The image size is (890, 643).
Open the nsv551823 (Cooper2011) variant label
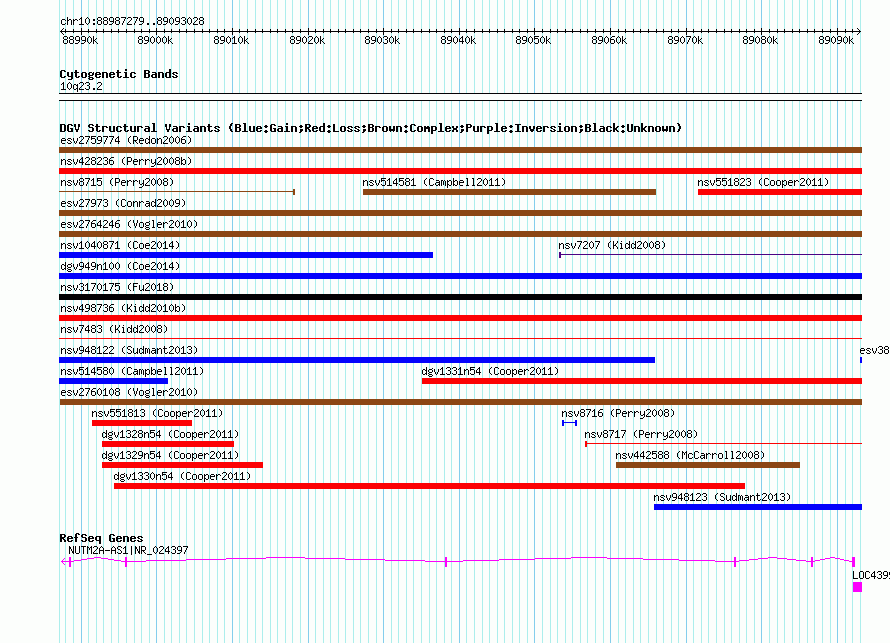(763, 182)
